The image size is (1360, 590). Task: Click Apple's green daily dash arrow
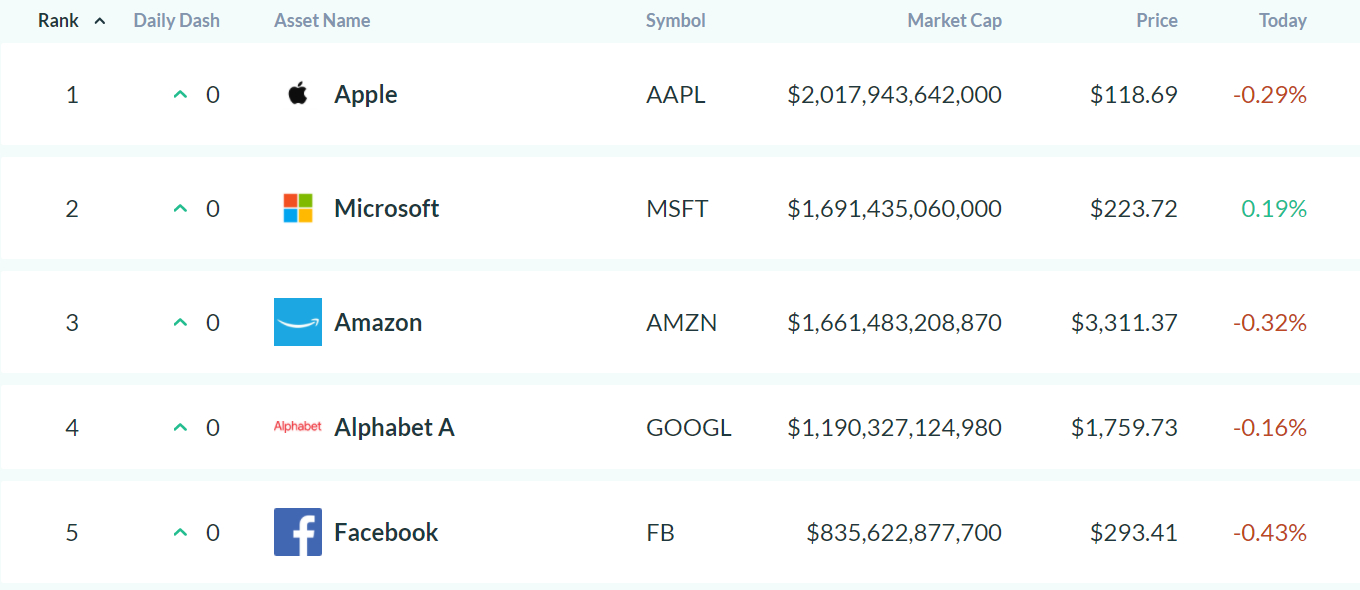pyautogui.click(x=180, y=95)
